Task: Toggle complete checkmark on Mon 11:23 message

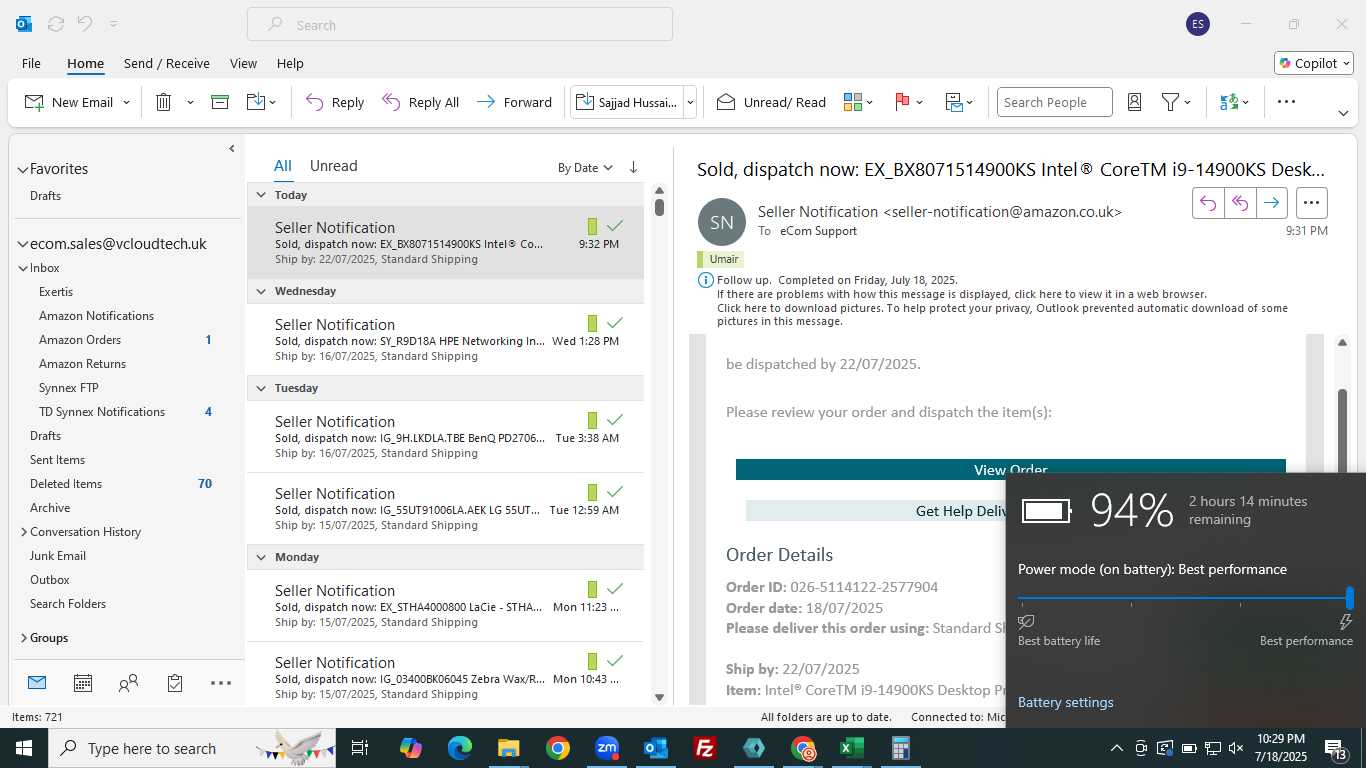Action: (615, 589)
